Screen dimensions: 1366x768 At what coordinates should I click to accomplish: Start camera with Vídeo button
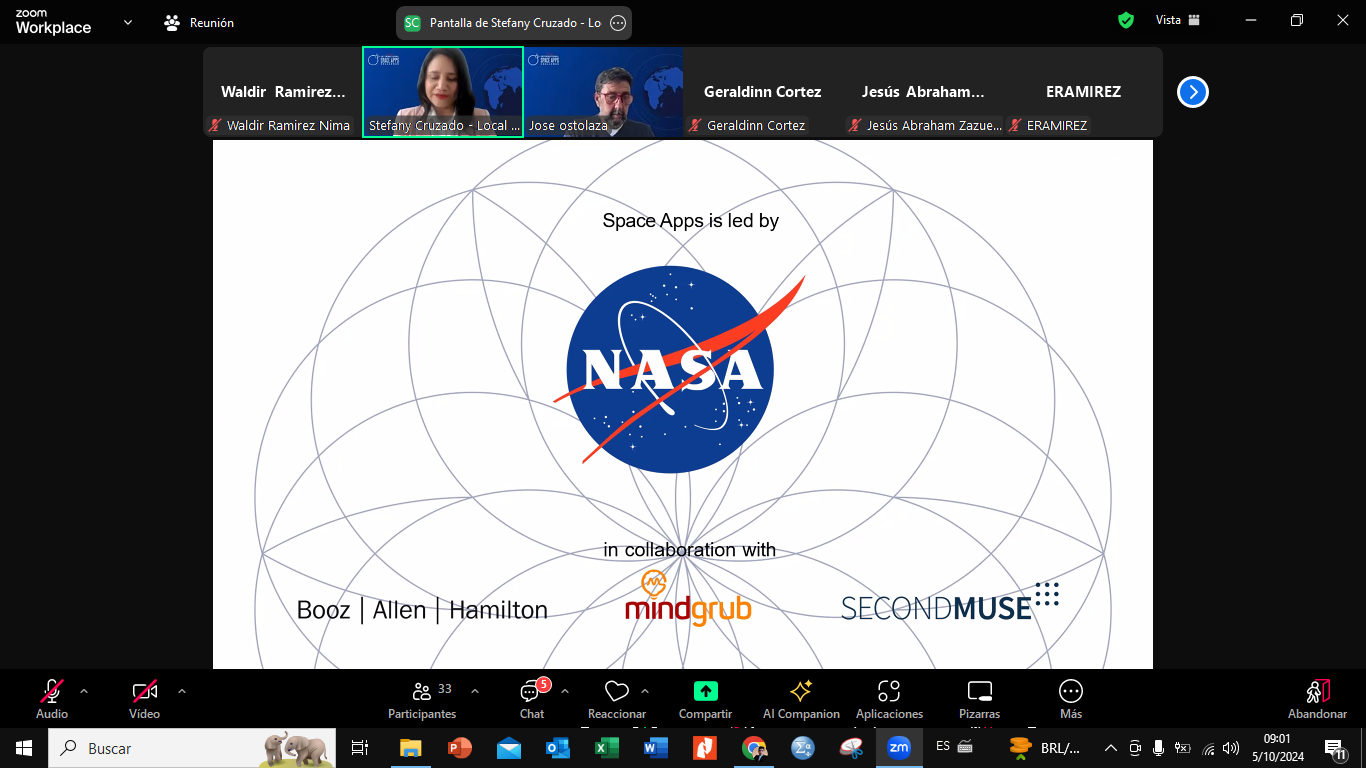pyautogui.click(x=145, y=698)
